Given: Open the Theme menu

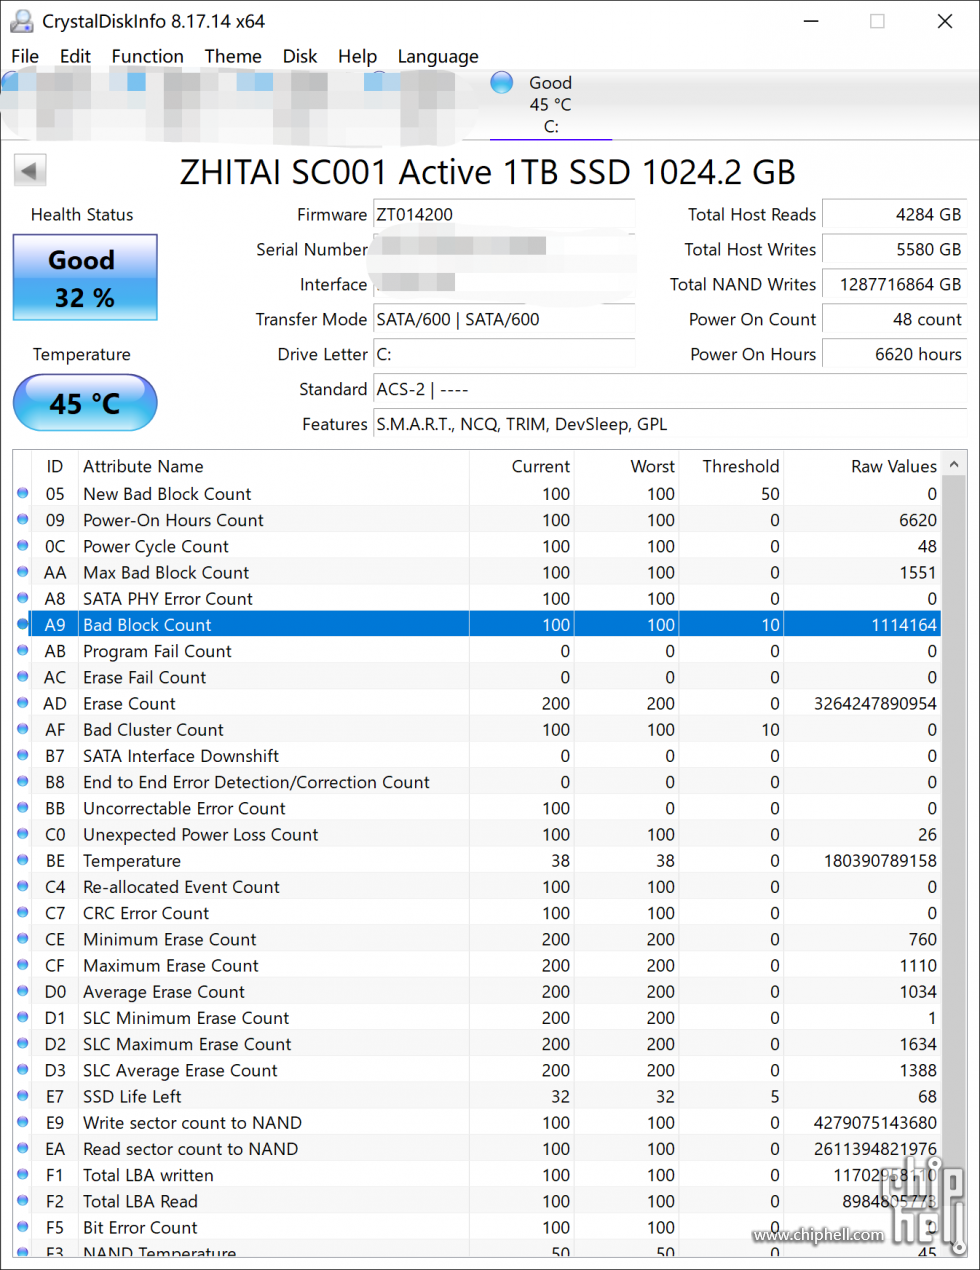Looking at the screenshot, I should pyautogui.click(x=233, y=56).
